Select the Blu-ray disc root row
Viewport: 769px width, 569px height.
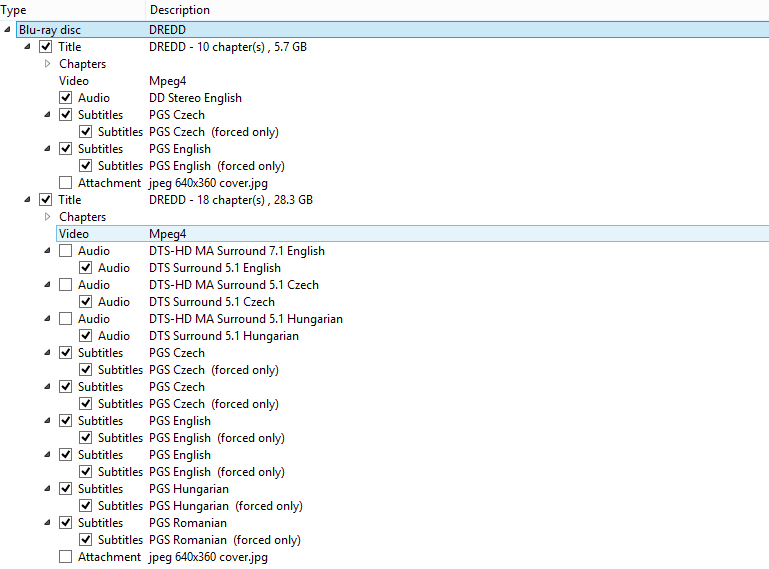pyautogui.click(x=392, y=30)
